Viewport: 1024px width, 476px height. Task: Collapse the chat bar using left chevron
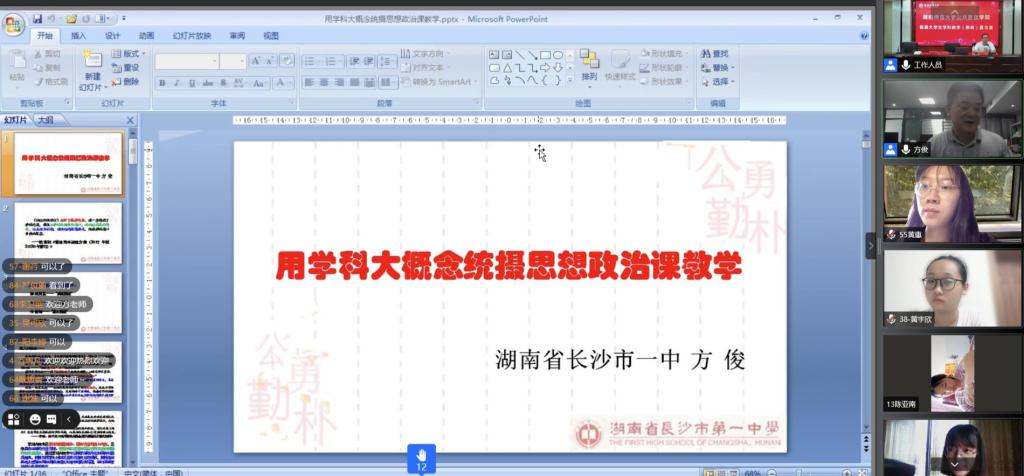(69, 419)
